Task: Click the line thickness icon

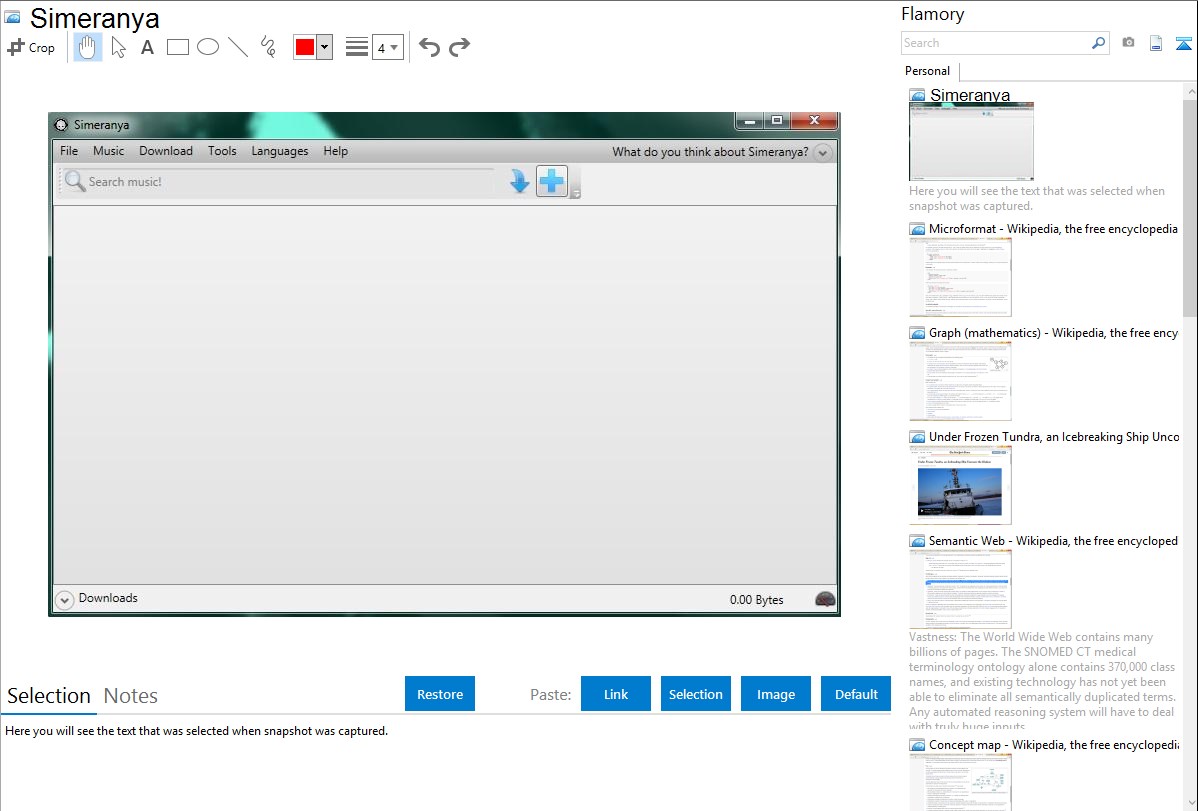Action: coord(357,47)
